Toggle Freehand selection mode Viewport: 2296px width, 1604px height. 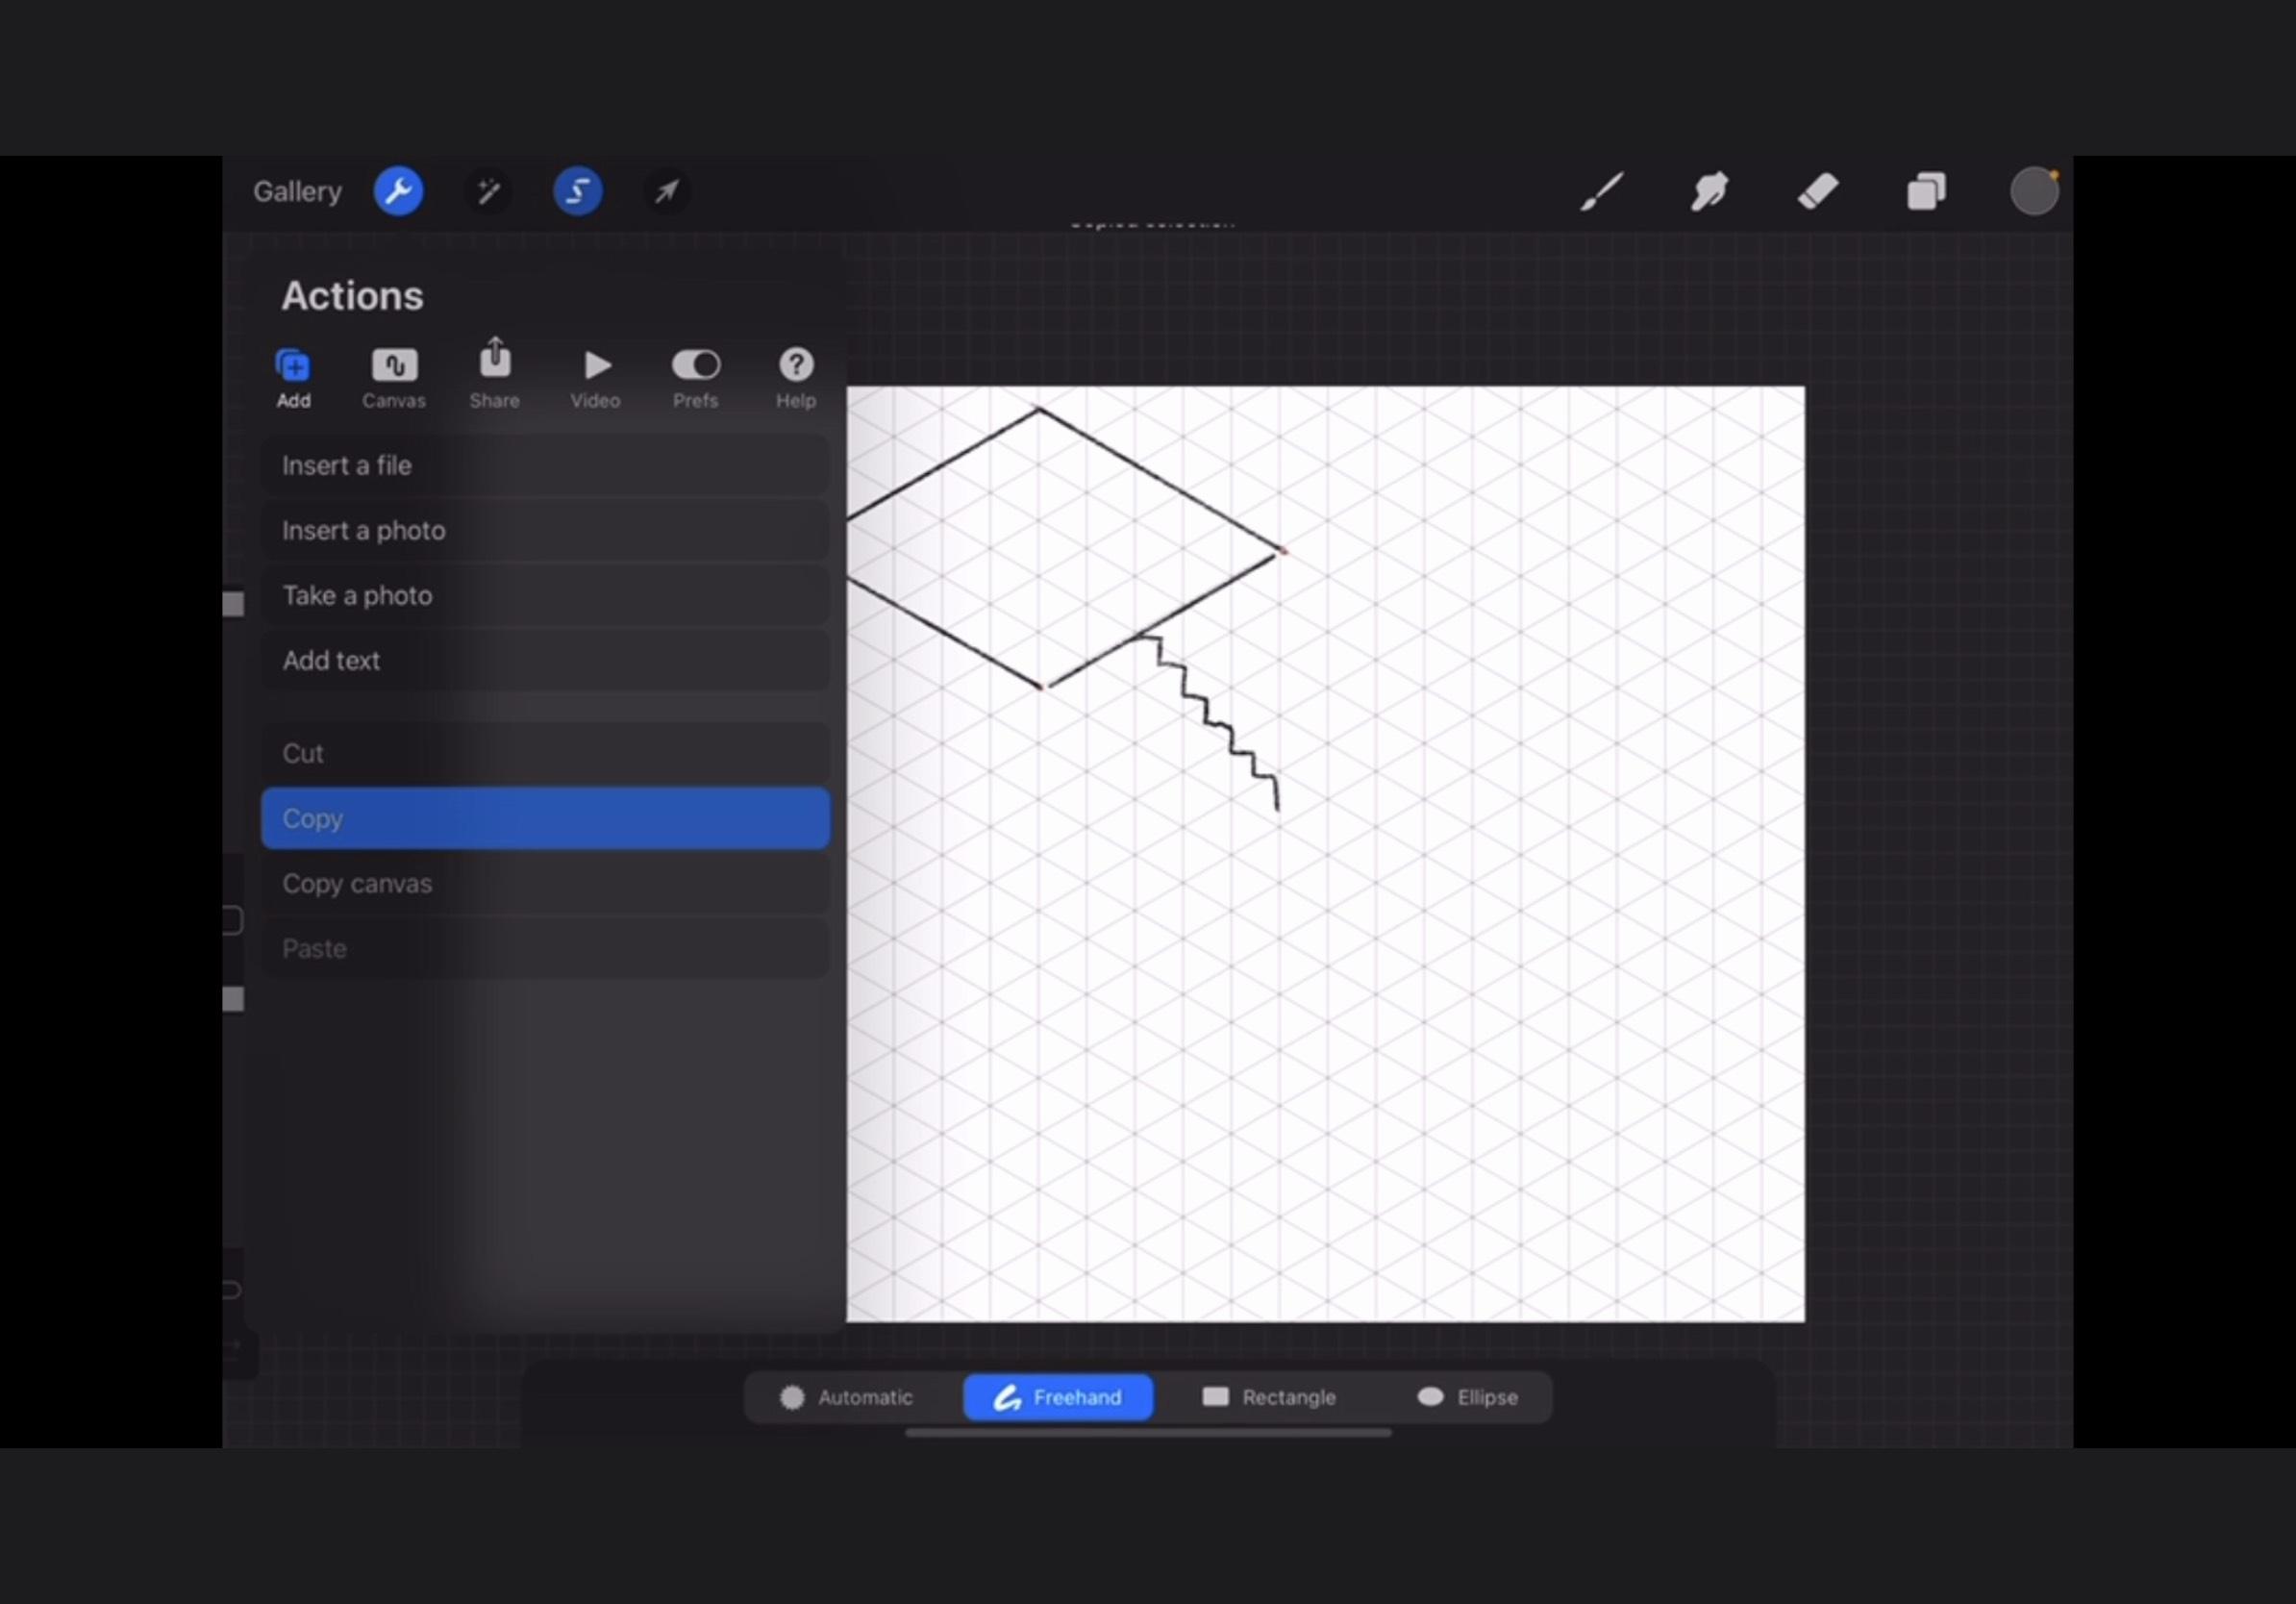point(1059,1396)
